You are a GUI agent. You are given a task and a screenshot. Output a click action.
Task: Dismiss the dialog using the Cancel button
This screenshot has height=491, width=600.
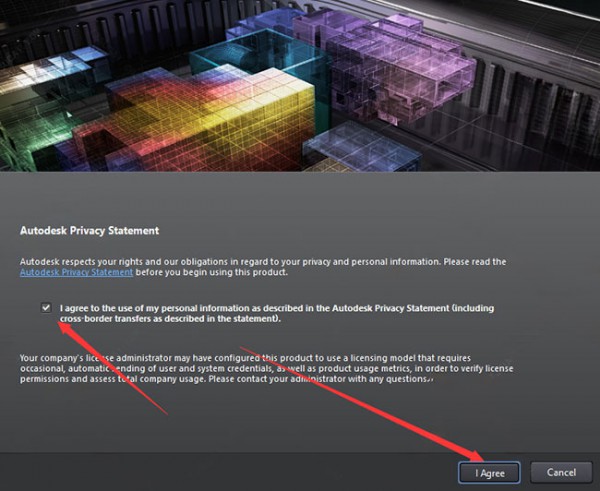pyautogui.click(x=561, y=472)
